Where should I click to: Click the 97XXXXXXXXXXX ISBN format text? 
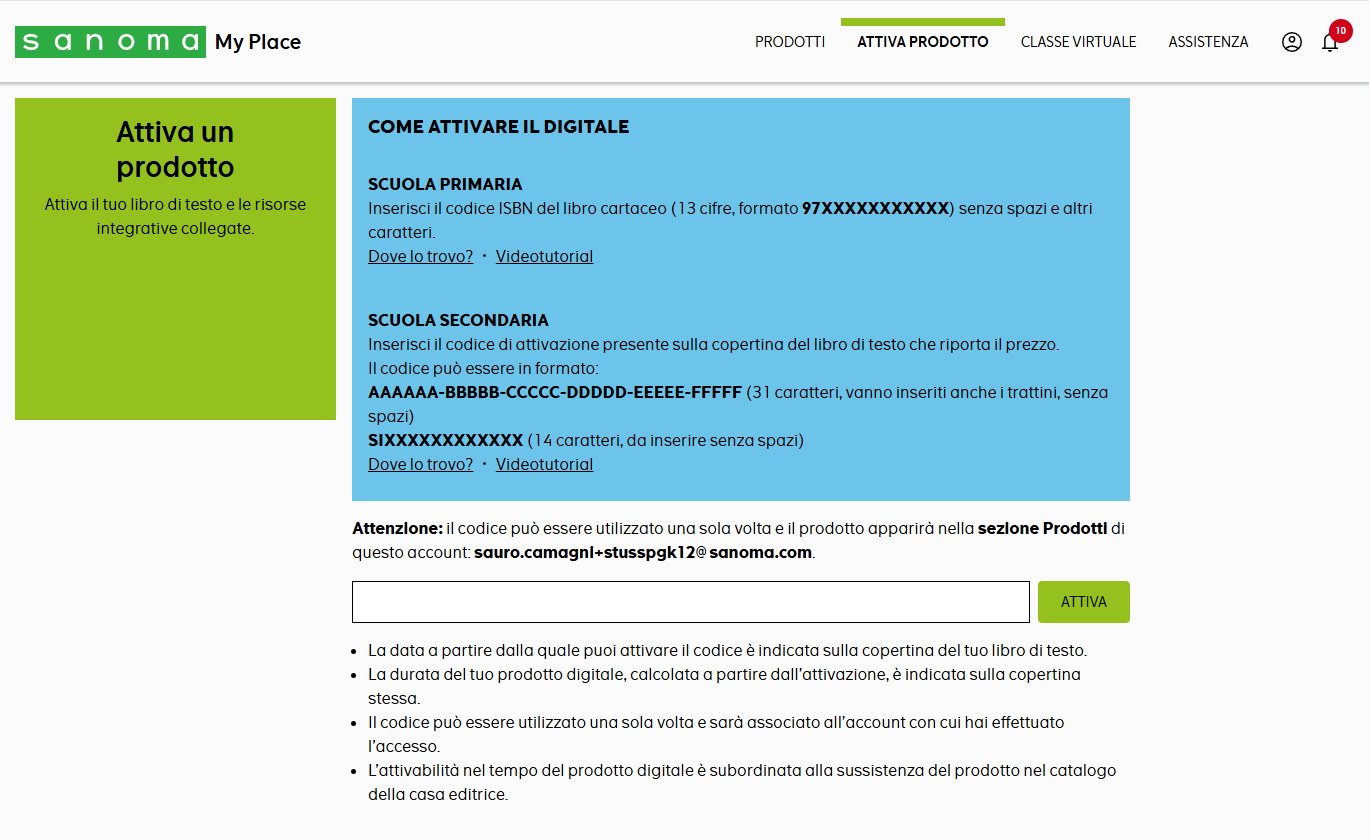[875, 208]
